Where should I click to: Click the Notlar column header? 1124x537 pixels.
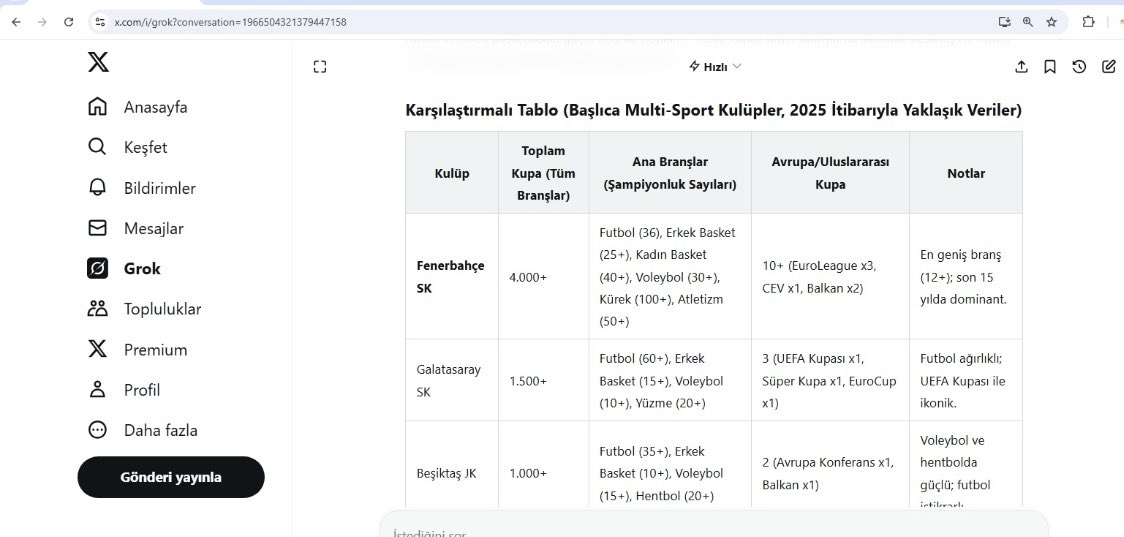coord(966,173)
